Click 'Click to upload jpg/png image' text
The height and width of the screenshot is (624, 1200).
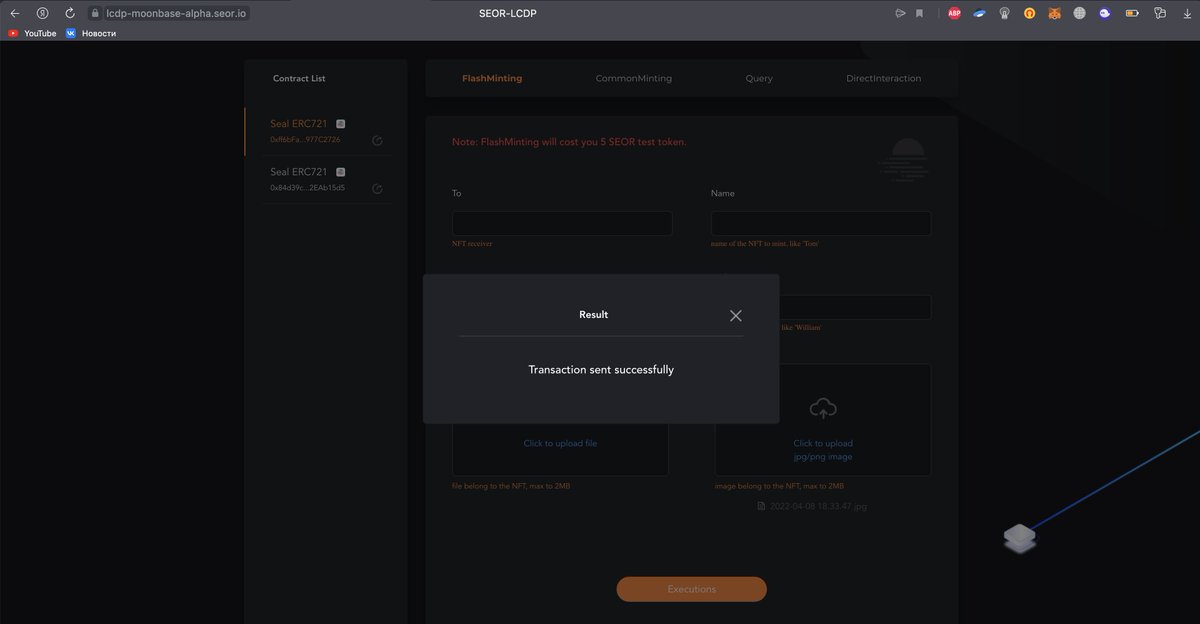pos(823,450)
